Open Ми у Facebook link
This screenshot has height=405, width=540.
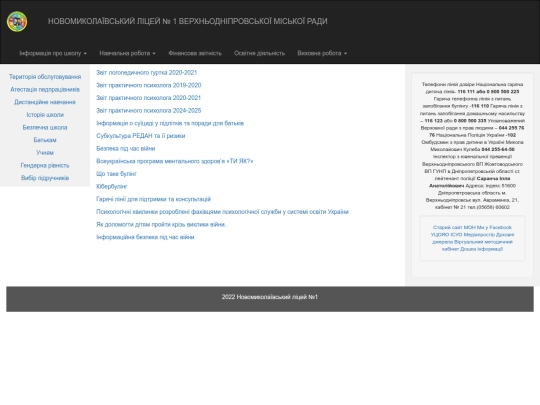point(495,227)
